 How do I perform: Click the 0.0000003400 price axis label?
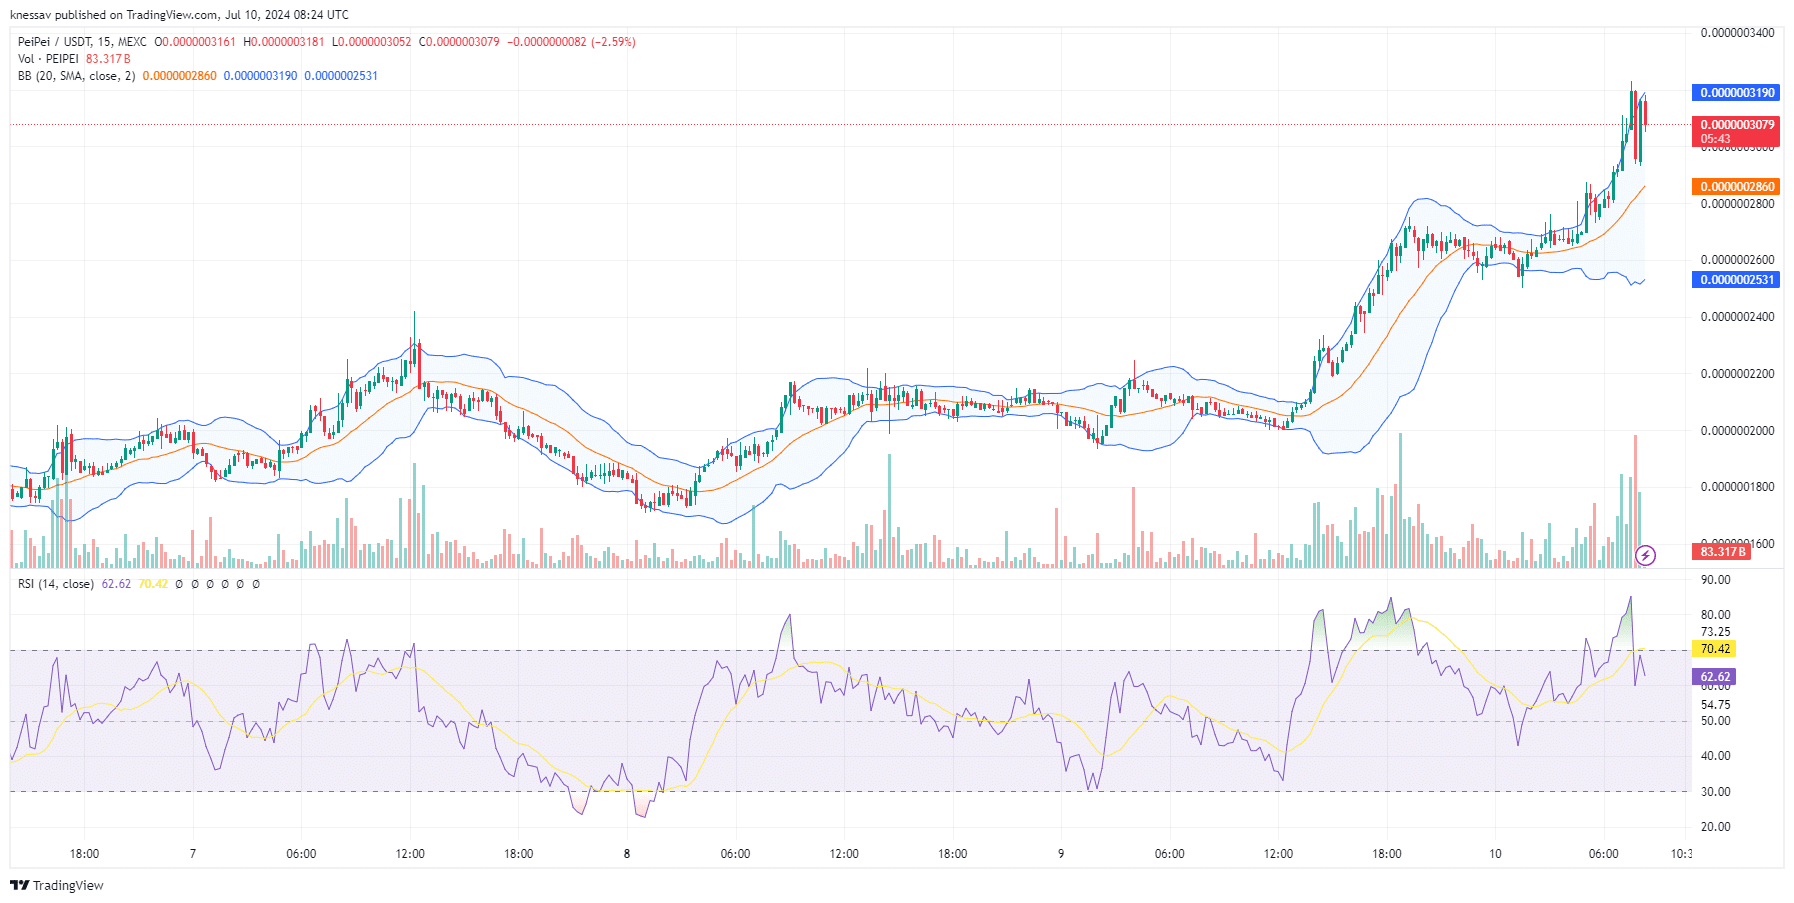1738,33
